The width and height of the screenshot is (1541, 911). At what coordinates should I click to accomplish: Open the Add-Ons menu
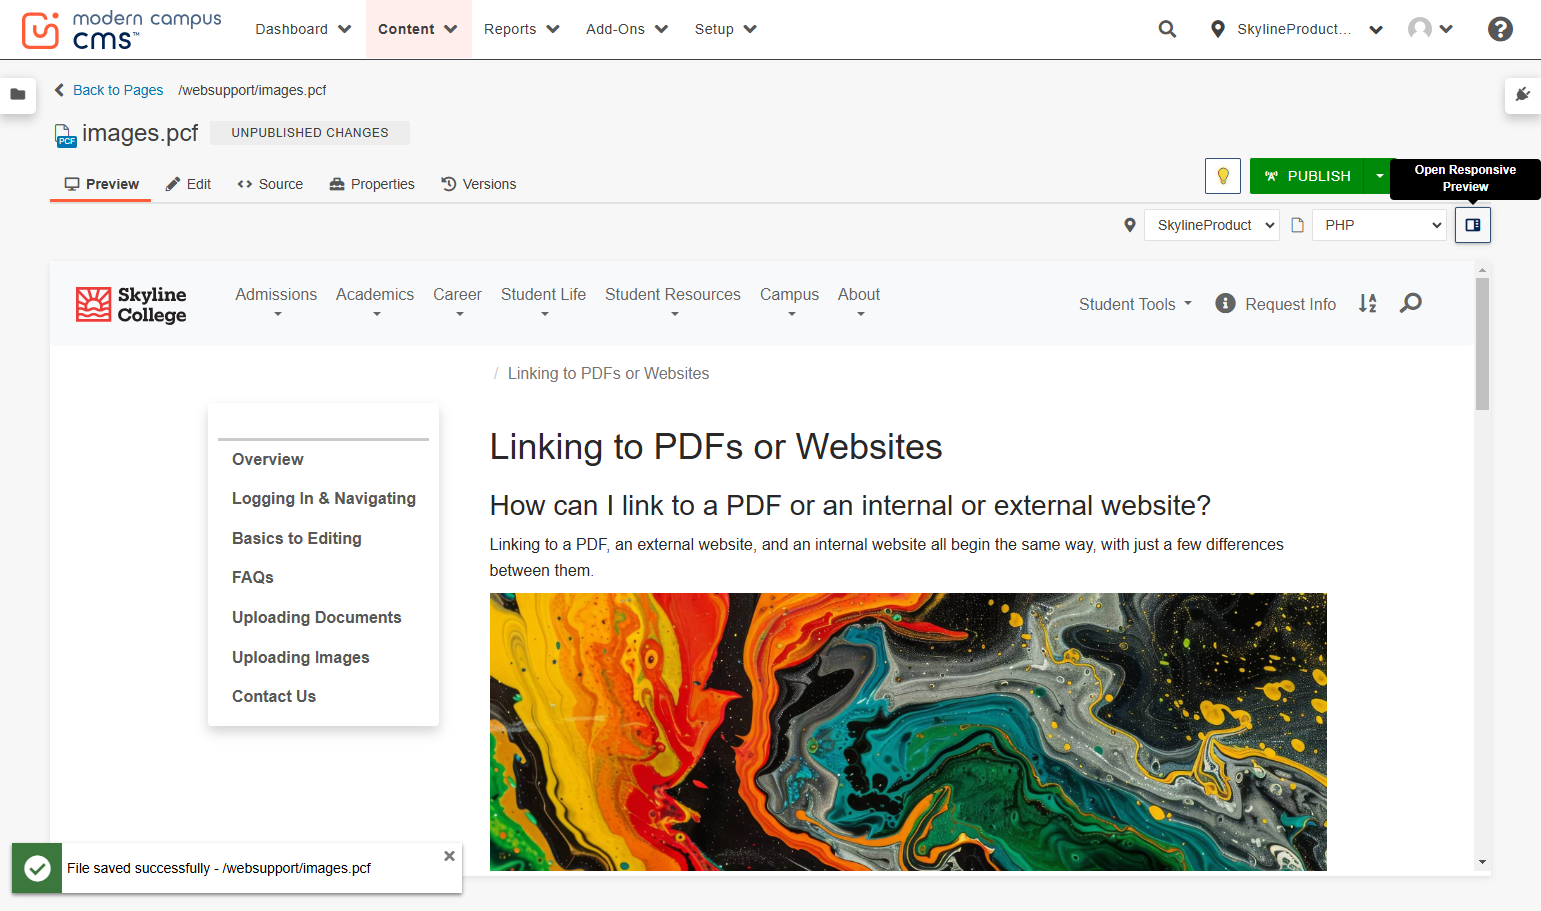click(627, 29)
